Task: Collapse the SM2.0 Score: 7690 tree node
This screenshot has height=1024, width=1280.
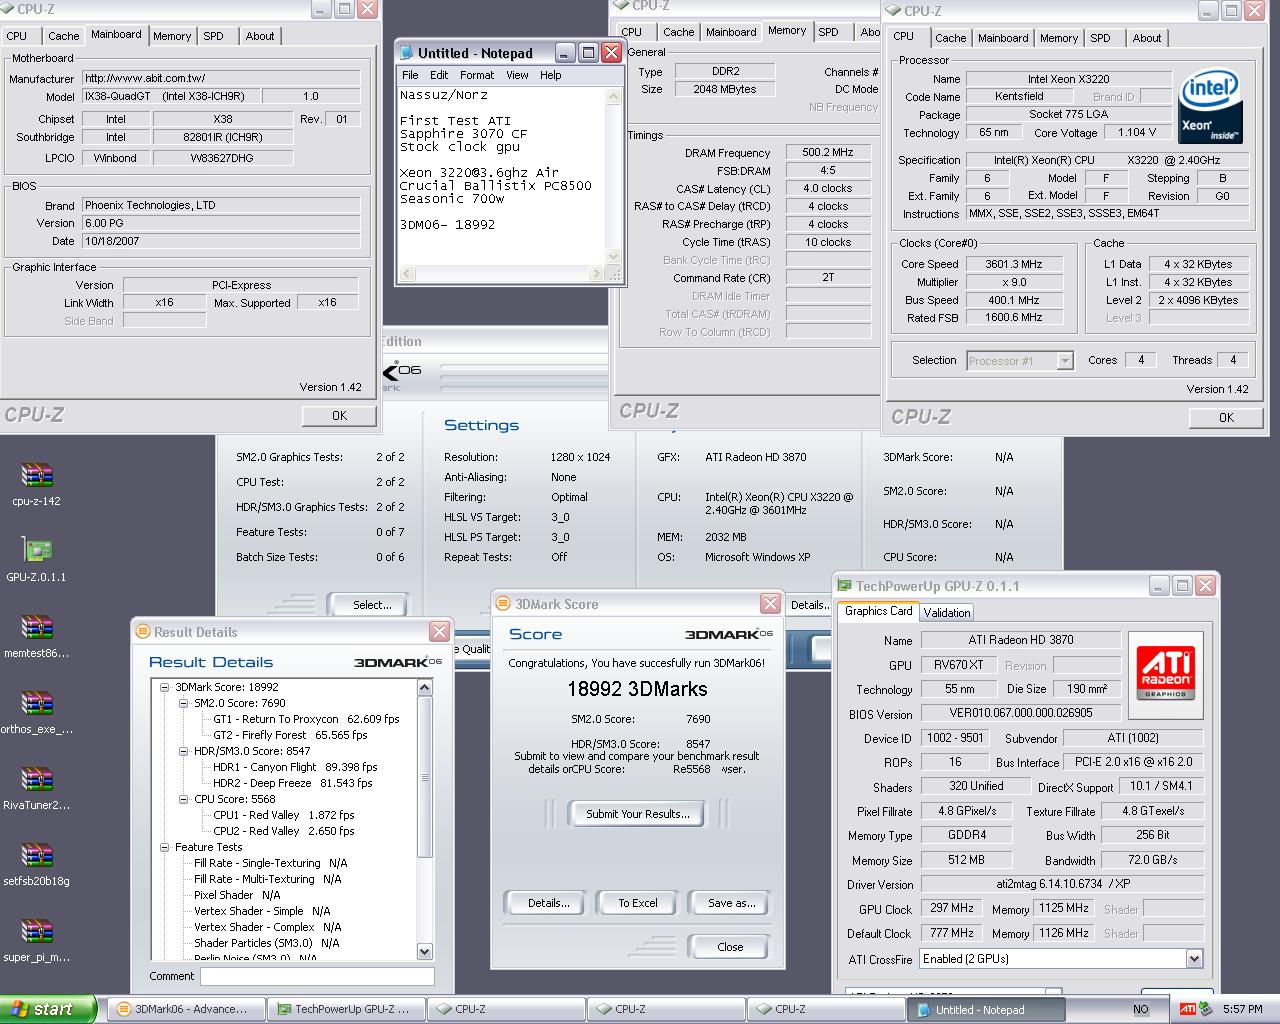Action: pos(184,703)
